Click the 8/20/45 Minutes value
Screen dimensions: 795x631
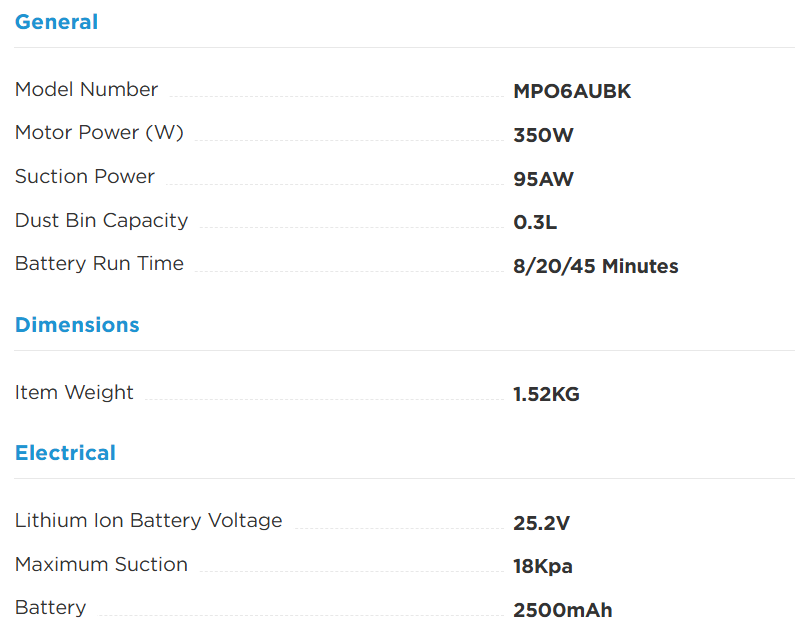[596, 266]
